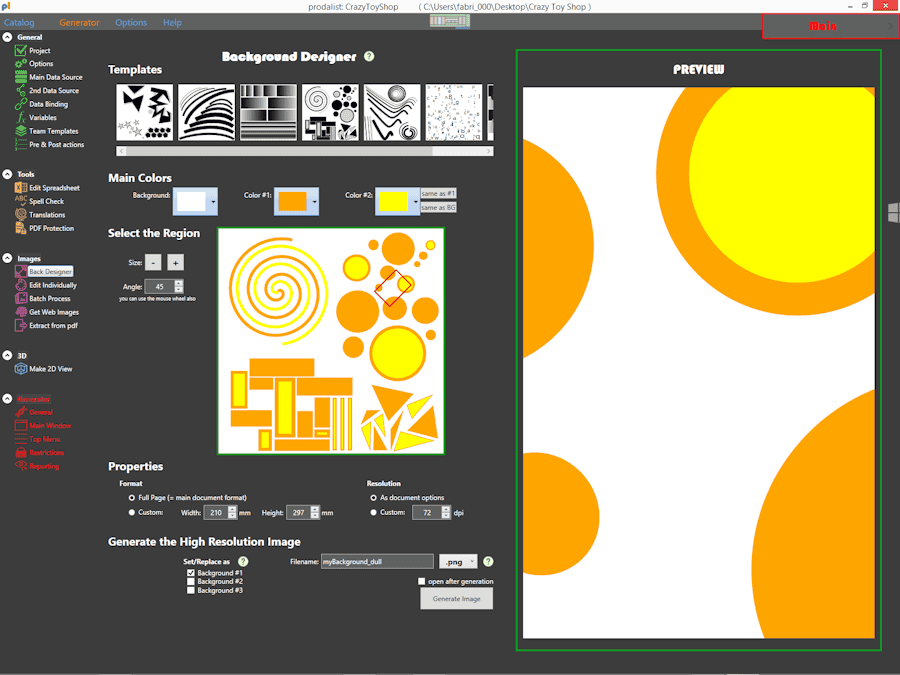Screen dimensions: 900x675
Task: Click the PDF Protection lock icon
Action: click(21, 228)
